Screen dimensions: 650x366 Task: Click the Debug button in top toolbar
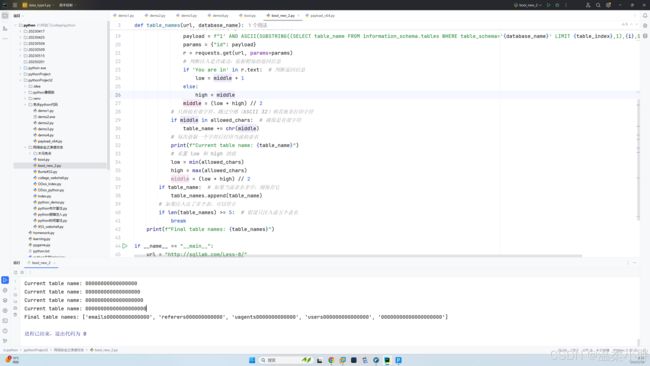557,5
